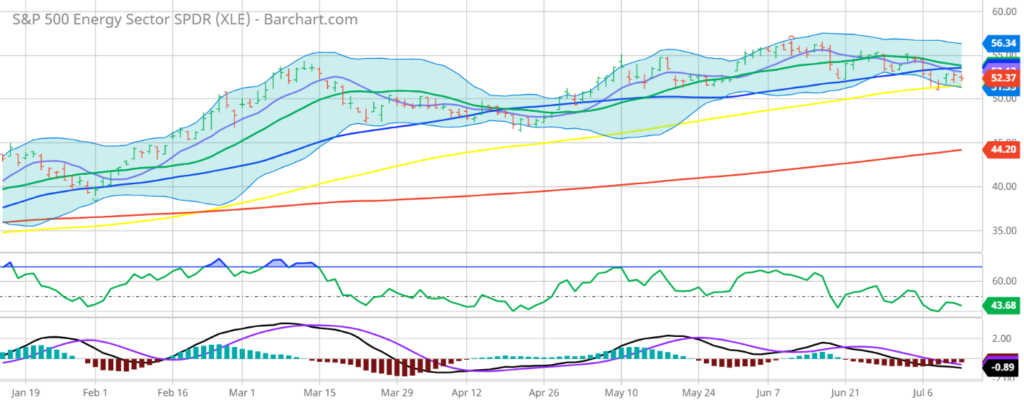Select the Feb 1 date label
This screenshot has width=1024, height=405.
[x=95, y=394]
